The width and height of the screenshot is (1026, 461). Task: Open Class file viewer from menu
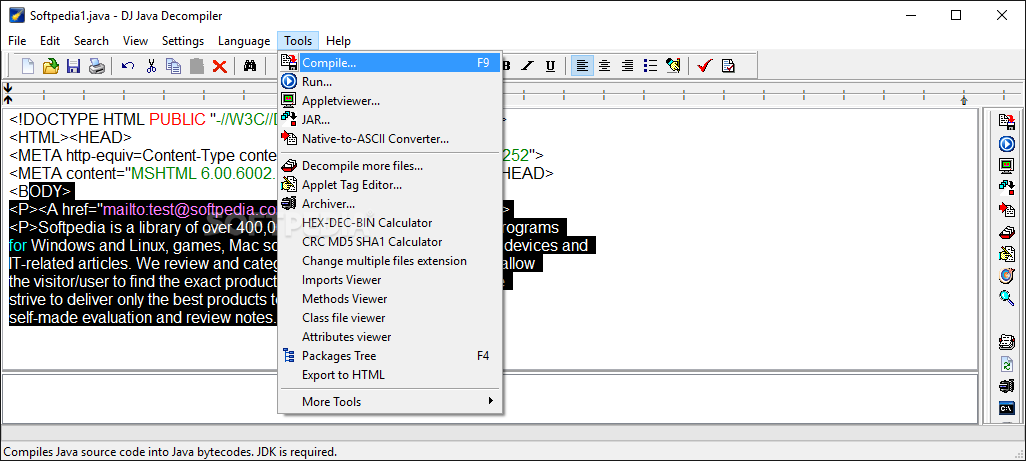(x=390, y=318)
